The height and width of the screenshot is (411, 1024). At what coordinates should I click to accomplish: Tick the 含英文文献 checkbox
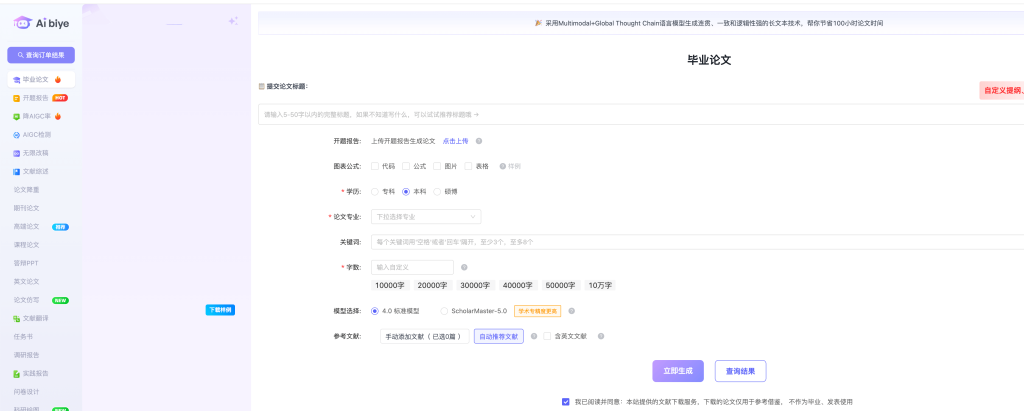[x=547, y=337]
